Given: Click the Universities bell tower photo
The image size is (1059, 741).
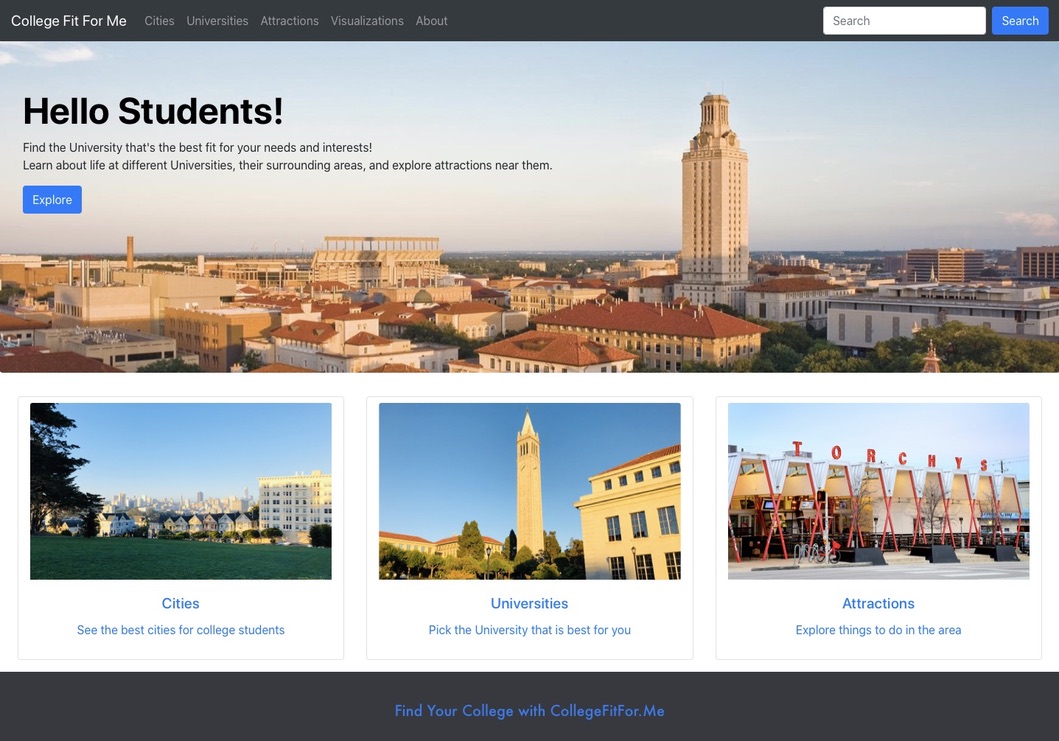Looking at the screenshot, I should click(529, 491).
